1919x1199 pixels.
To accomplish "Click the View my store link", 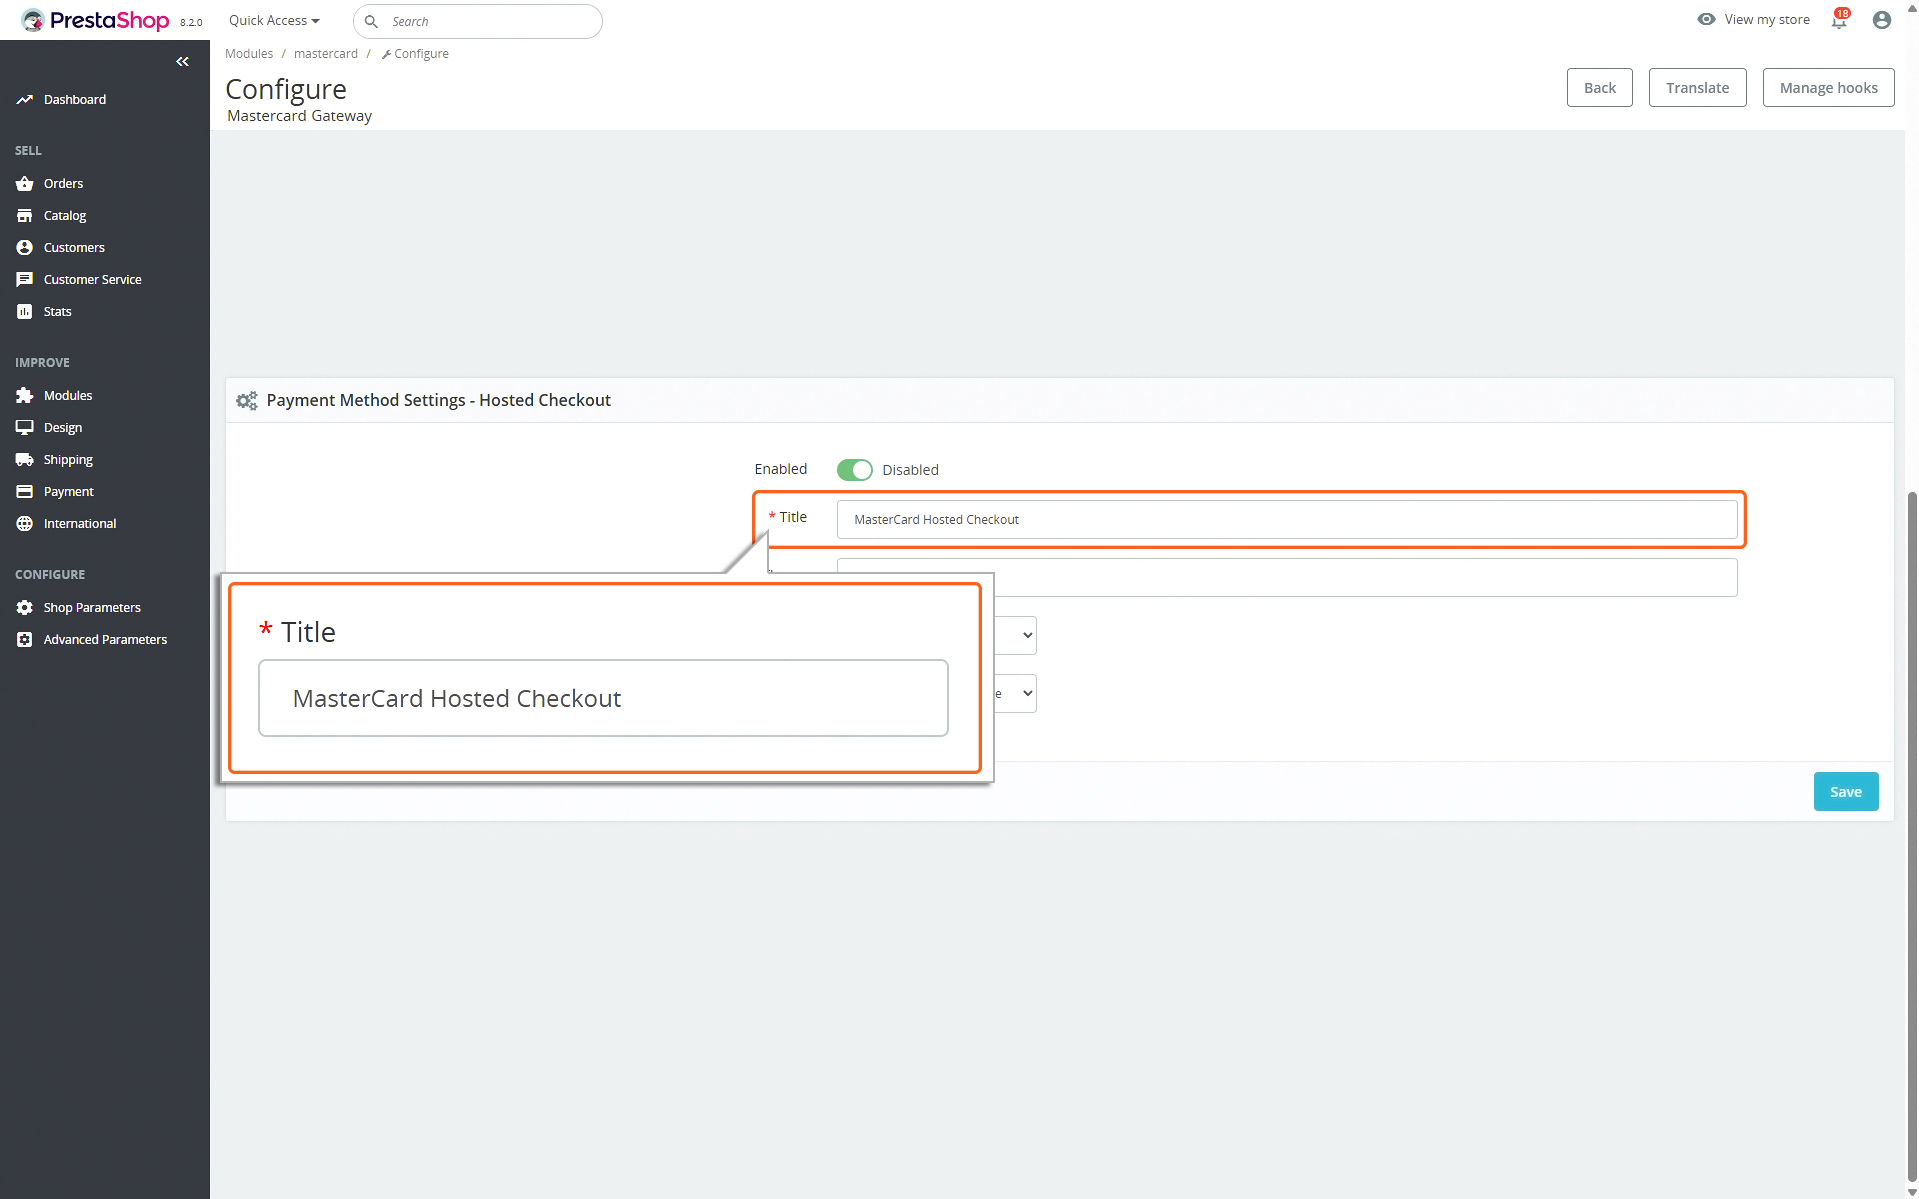I will [x=1766, y=20].
